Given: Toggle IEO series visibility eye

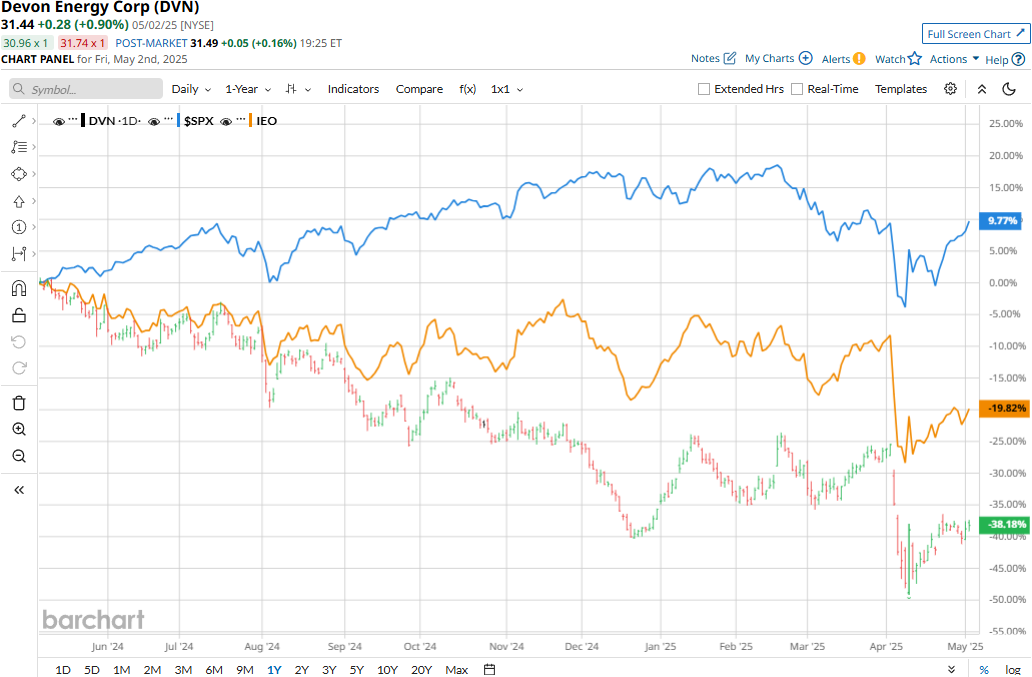Looking at the screenshot, I should (226, 122).
